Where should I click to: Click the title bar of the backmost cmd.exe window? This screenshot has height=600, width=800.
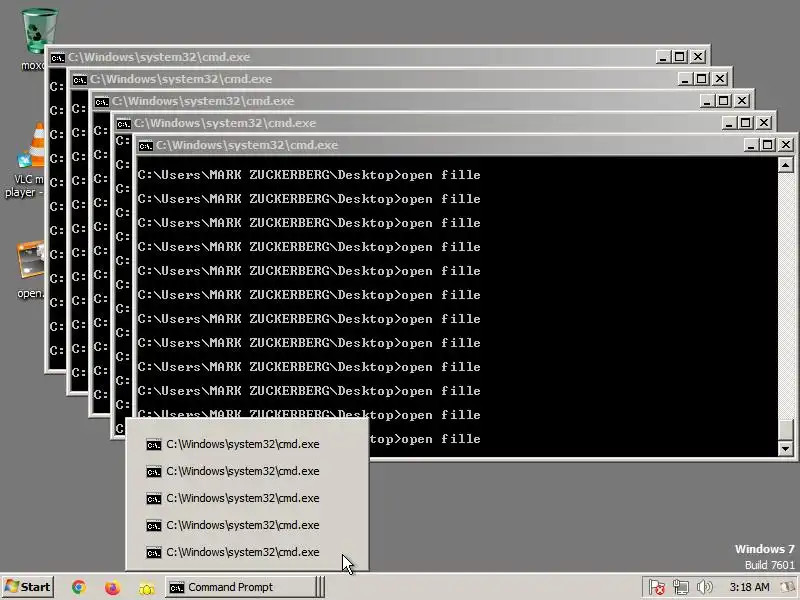[x=378, y=57]
